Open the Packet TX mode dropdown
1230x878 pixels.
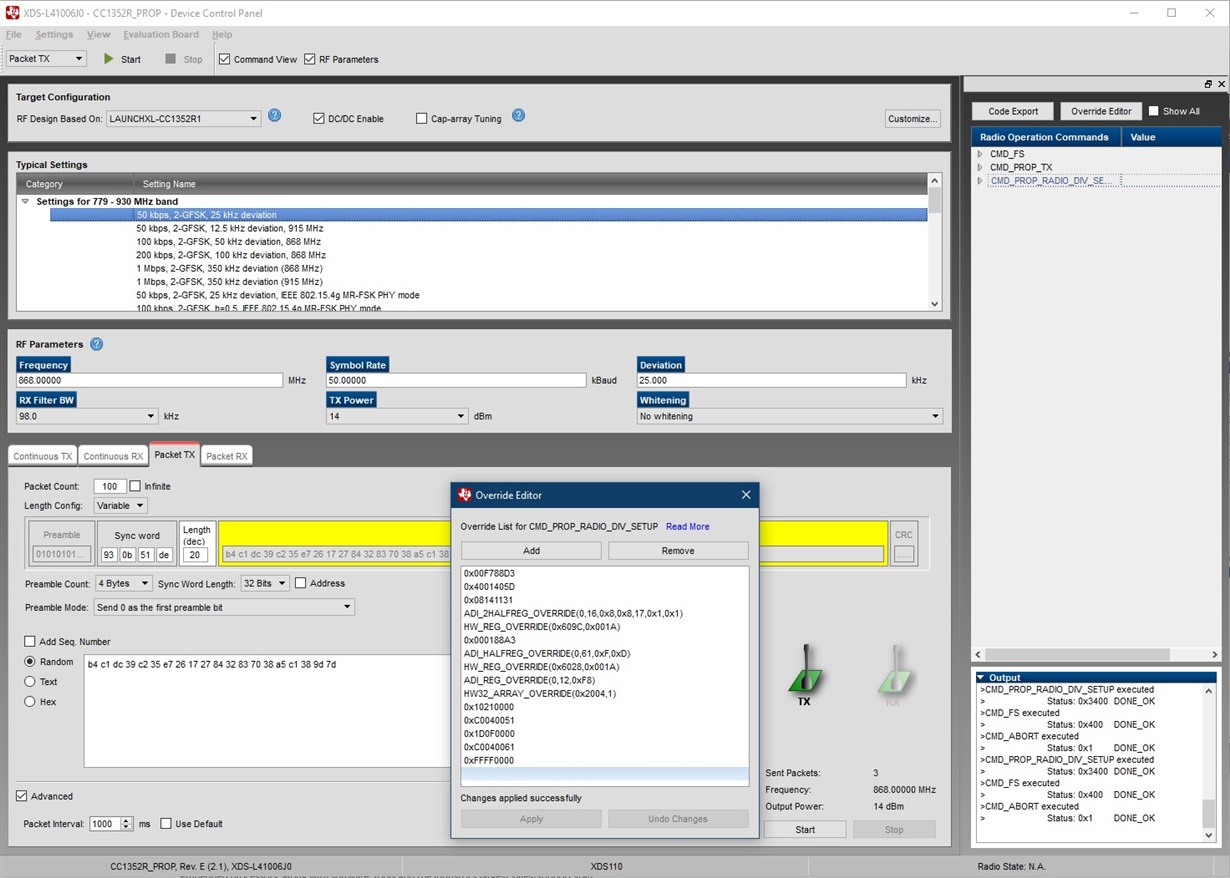[46, 59]
